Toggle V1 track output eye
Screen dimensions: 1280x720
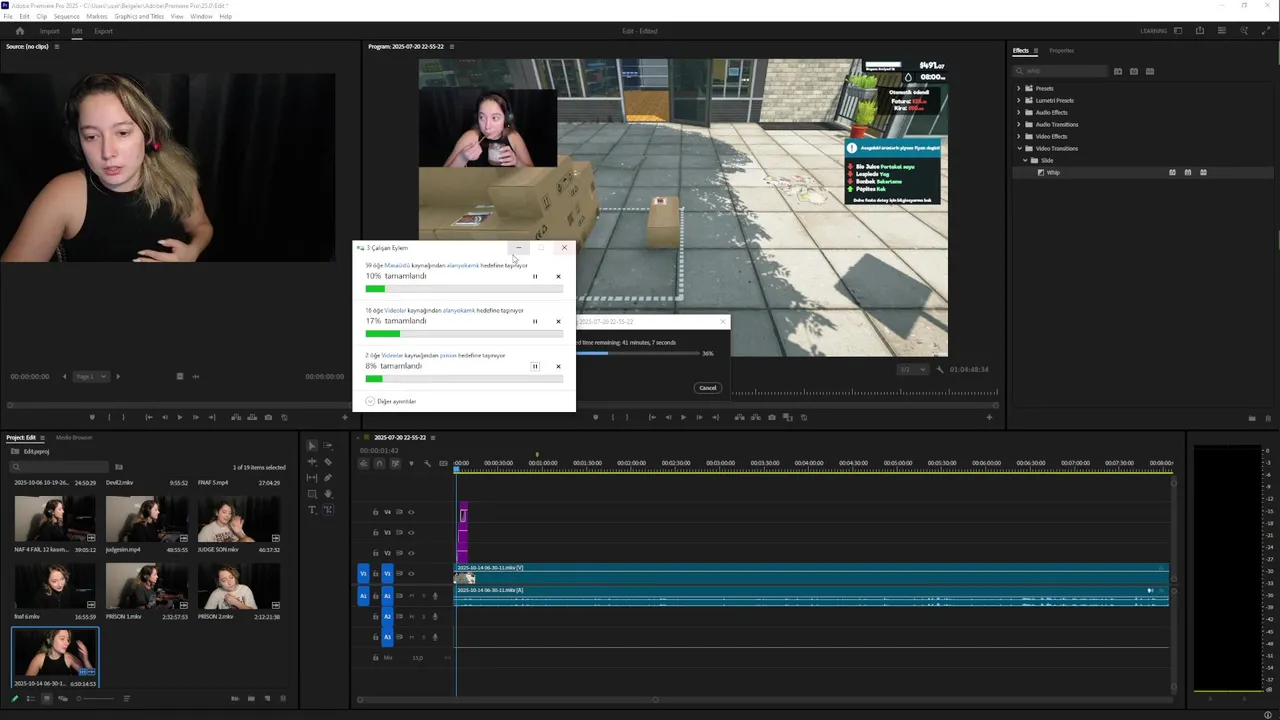tap(410, 574)
